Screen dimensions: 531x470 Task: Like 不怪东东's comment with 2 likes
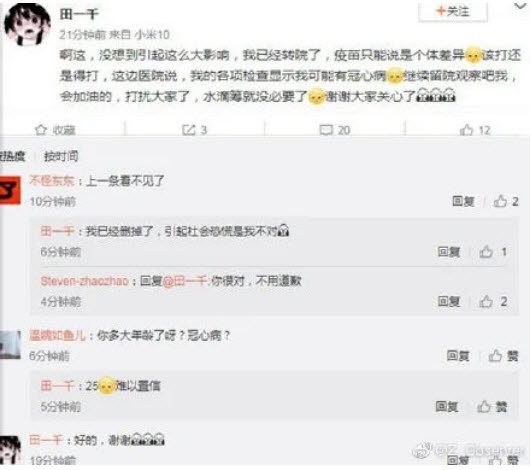(x=500, y=201)
